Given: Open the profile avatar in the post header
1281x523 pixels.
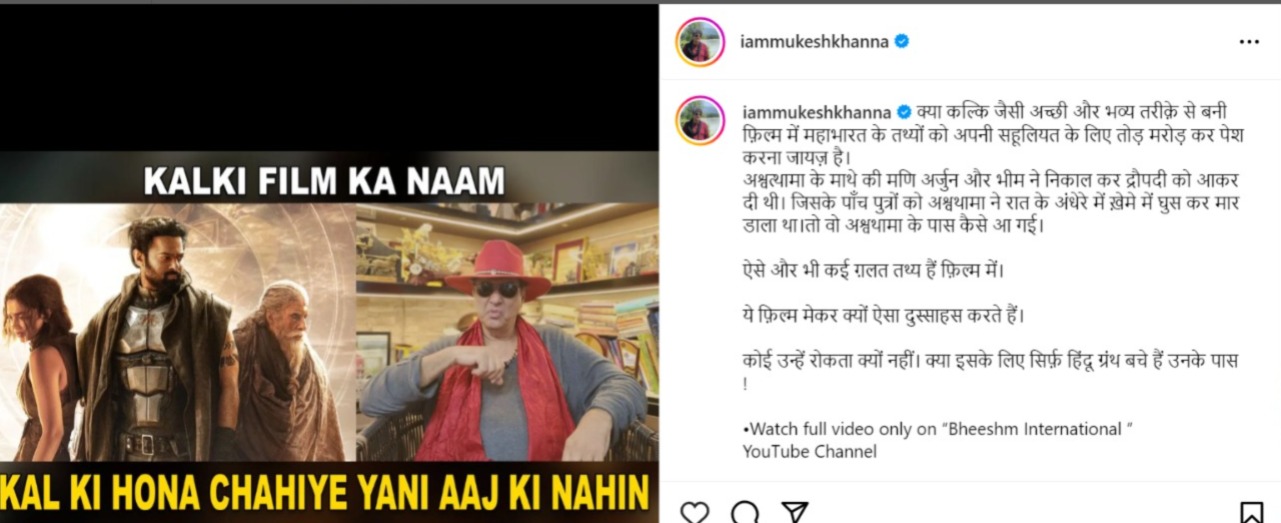Looking at the screenshot, I should tap(700, 42).
